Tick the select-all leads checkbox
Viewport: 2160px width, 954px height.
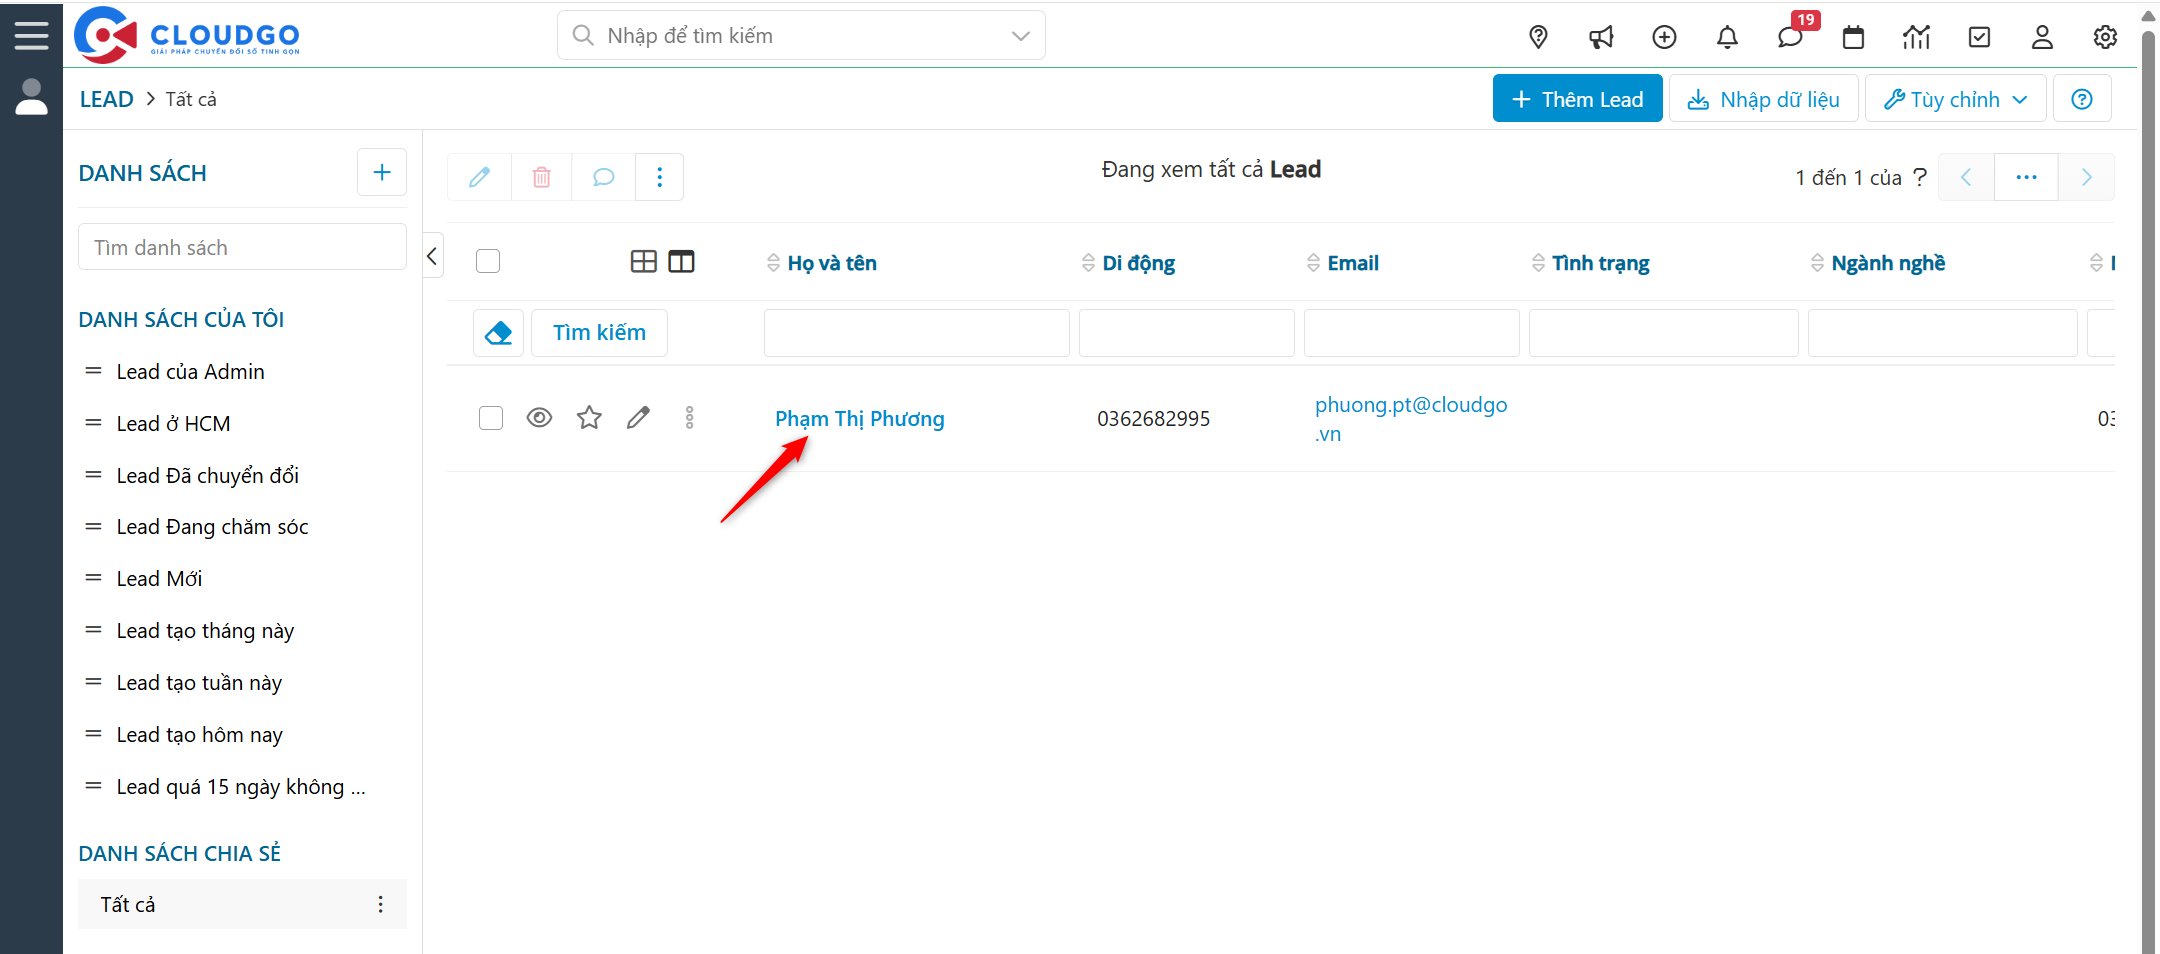point(488,262)
